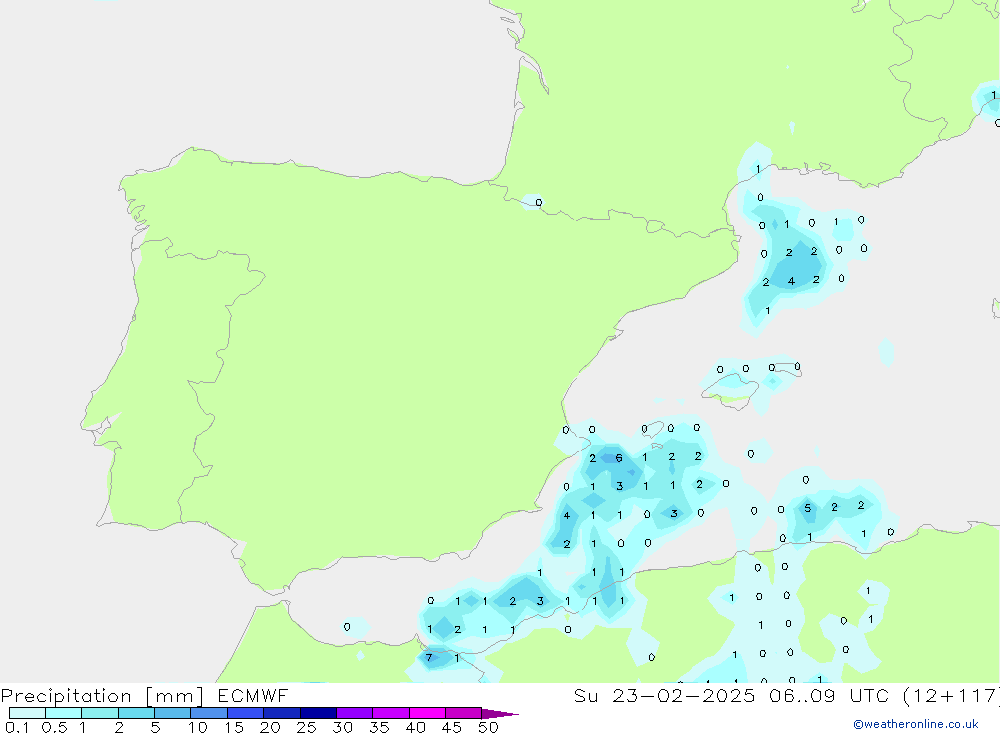Select the lightest cyan legend swatch above 0.1
This screenshot has width=1000, height=733.
pyautogui.click(x=27, y=713)
